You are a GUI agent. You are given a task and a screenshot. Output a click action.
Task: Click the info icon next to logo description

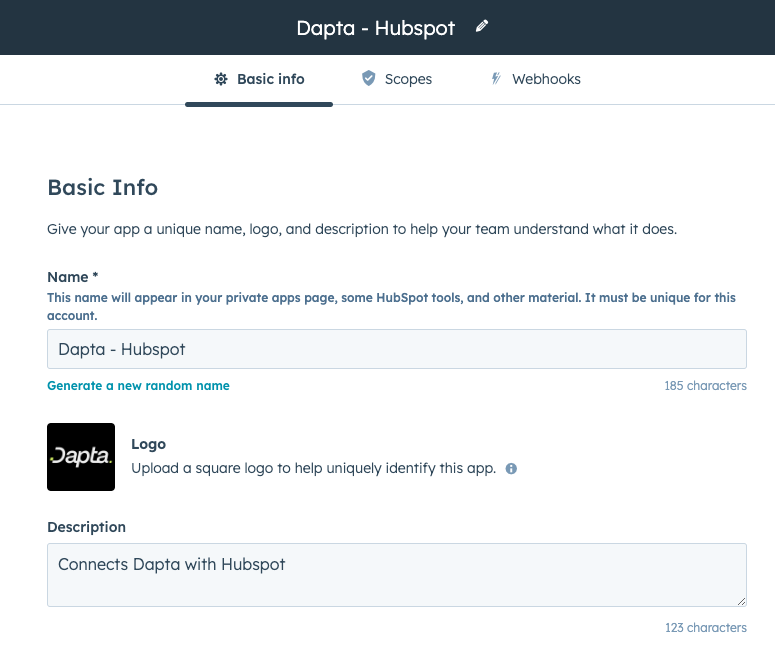[x=511, y=468]
